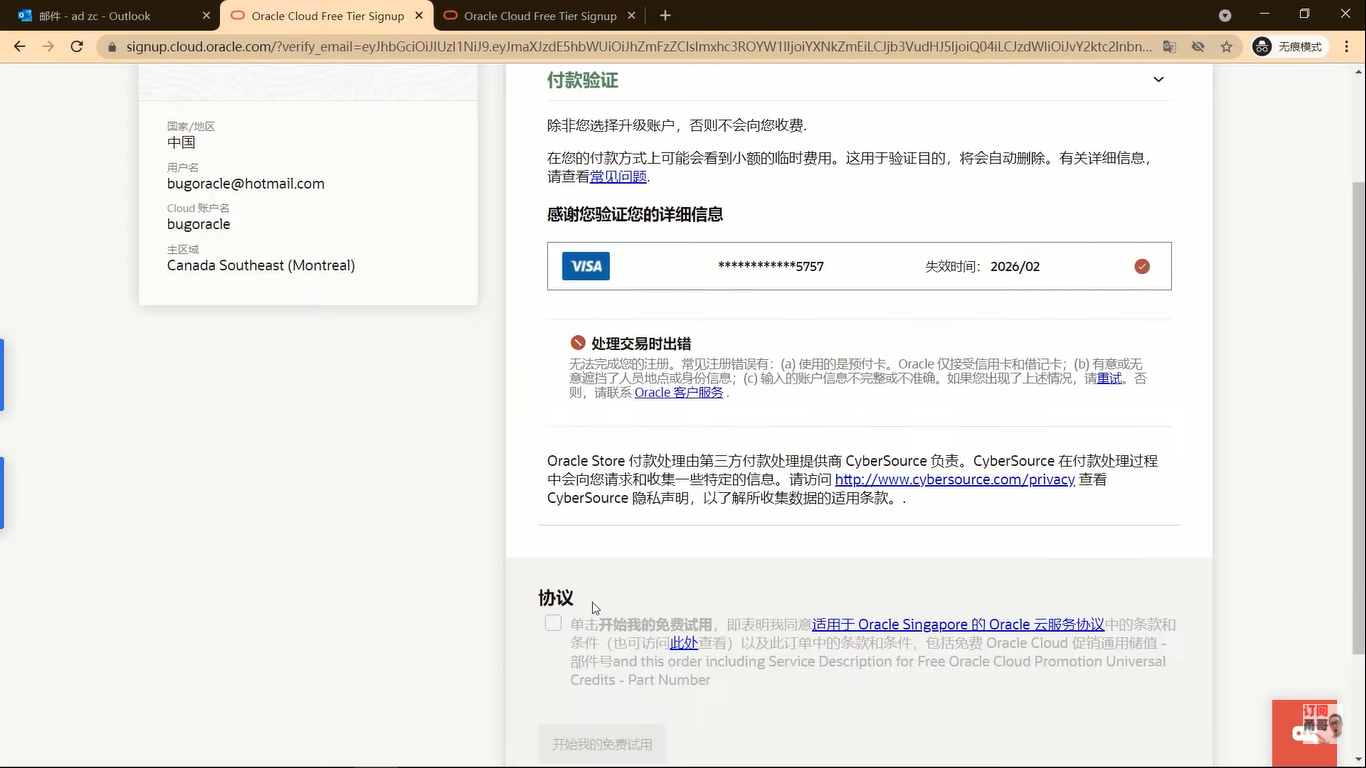Click the Oracle 客户服务 link
The height and width of the screenshot is (768, 1366).
679,392
